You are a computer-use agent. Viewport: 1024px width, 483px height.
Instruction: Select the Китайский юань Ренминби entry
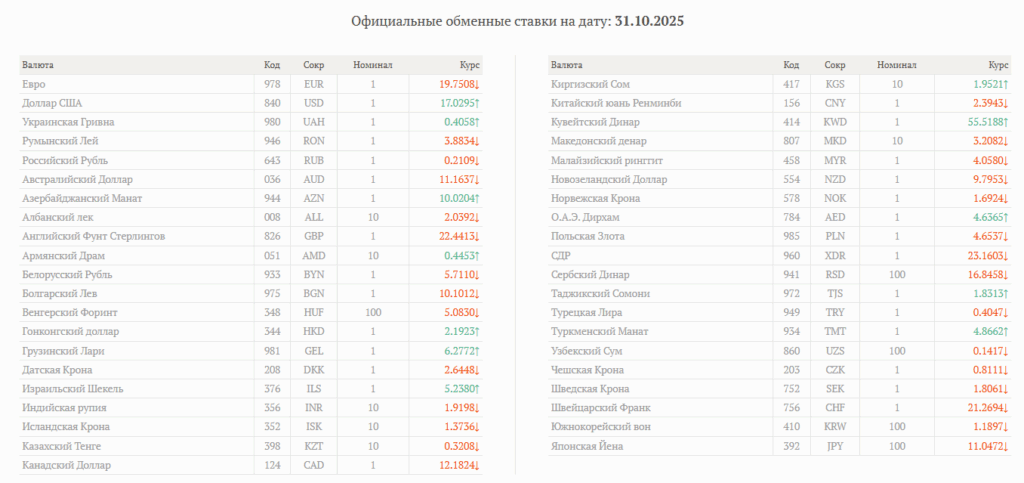(x=616, y=103)
